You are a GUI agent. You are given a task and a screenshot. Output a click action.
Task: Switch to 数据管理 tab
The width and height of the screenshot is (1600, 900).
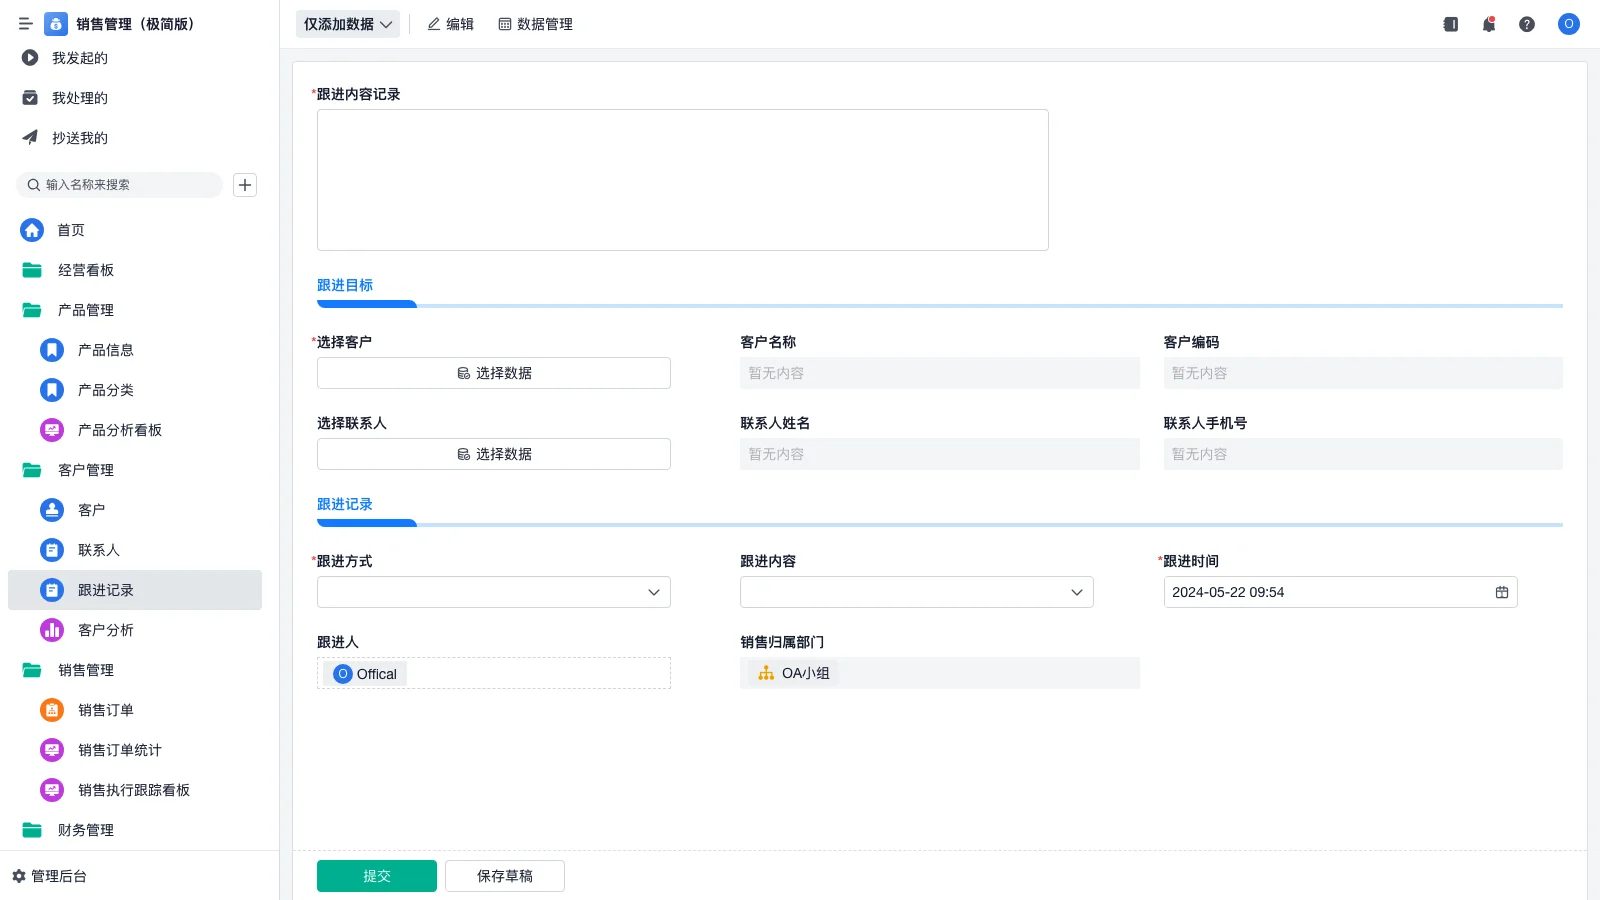pyautogui.click(x=536, y=24)
